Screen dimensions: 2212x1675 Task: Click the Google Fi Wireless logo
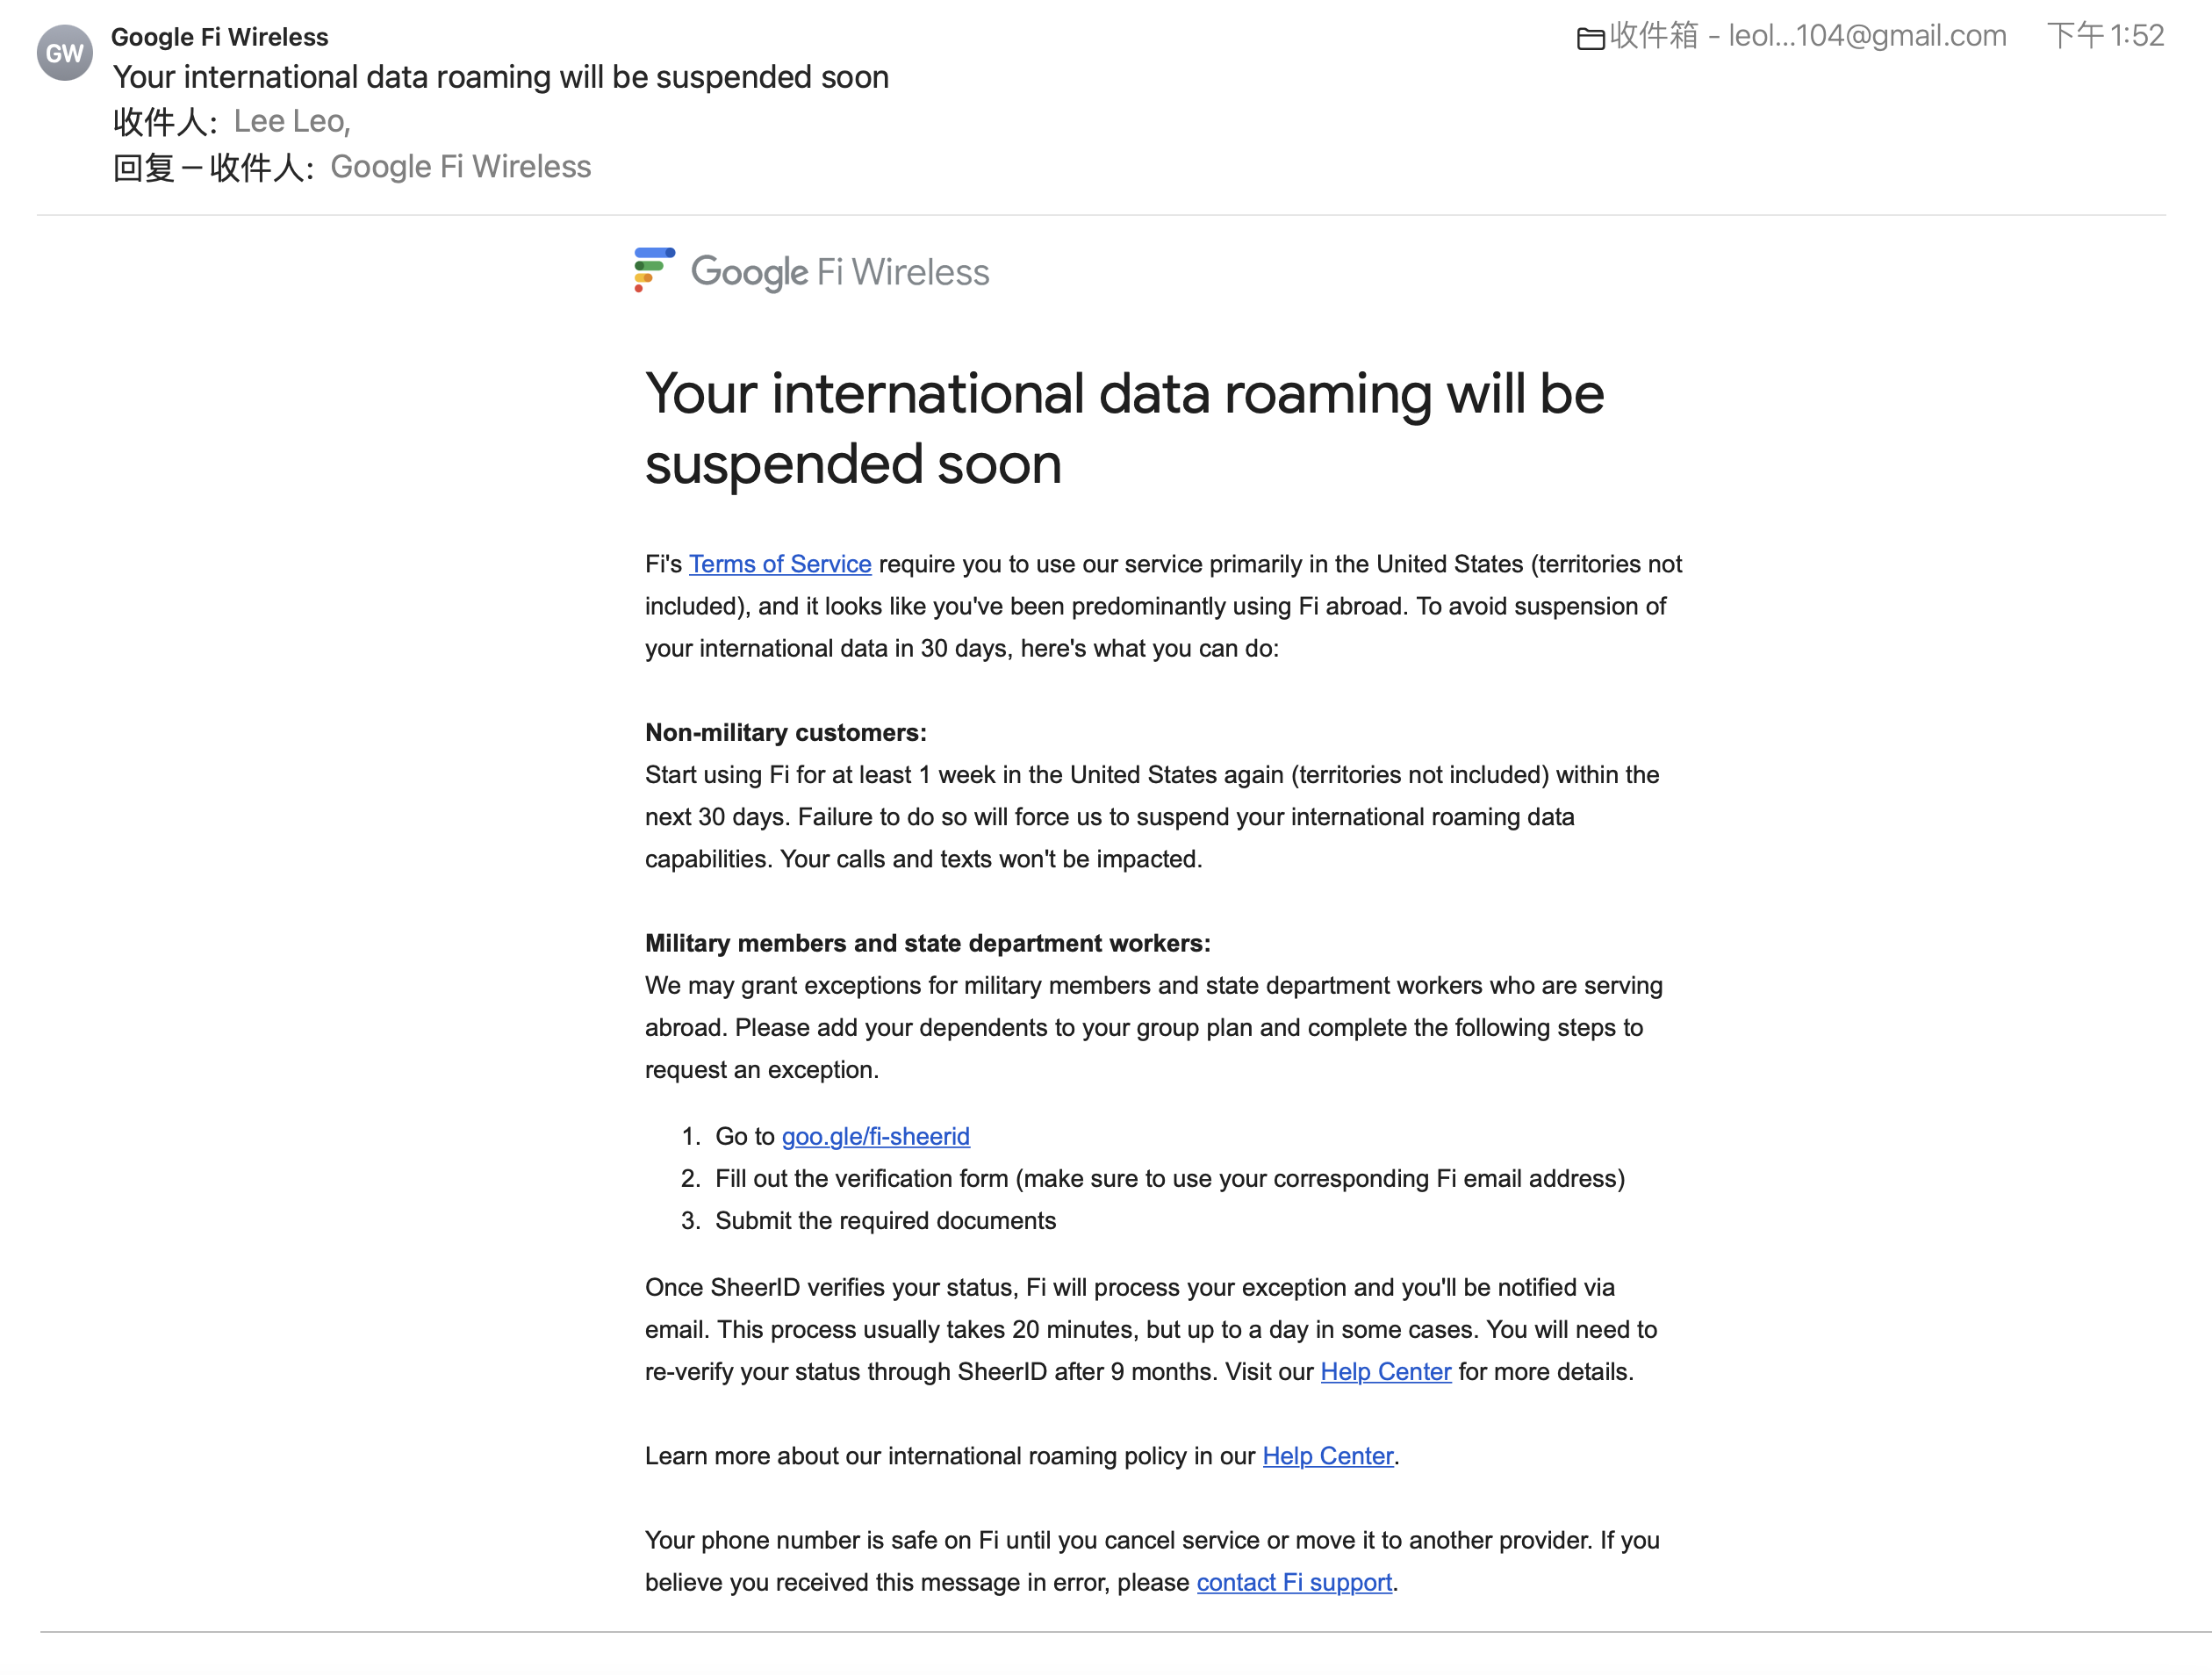coord(811,271)
